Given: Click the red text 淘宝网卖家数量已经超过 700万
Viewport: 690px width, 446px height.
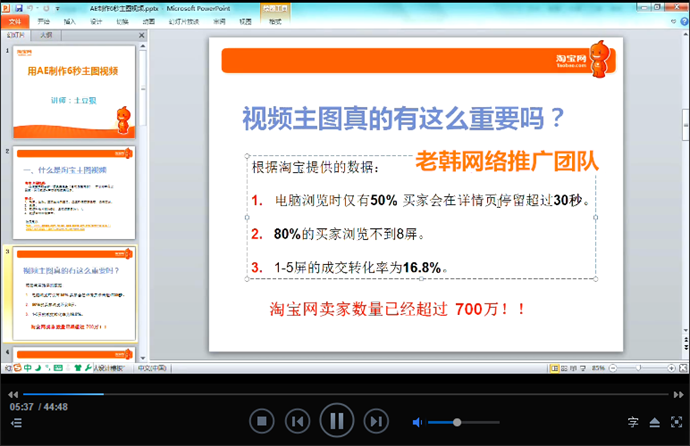Looking at the screenshot, I should (397, 309).
